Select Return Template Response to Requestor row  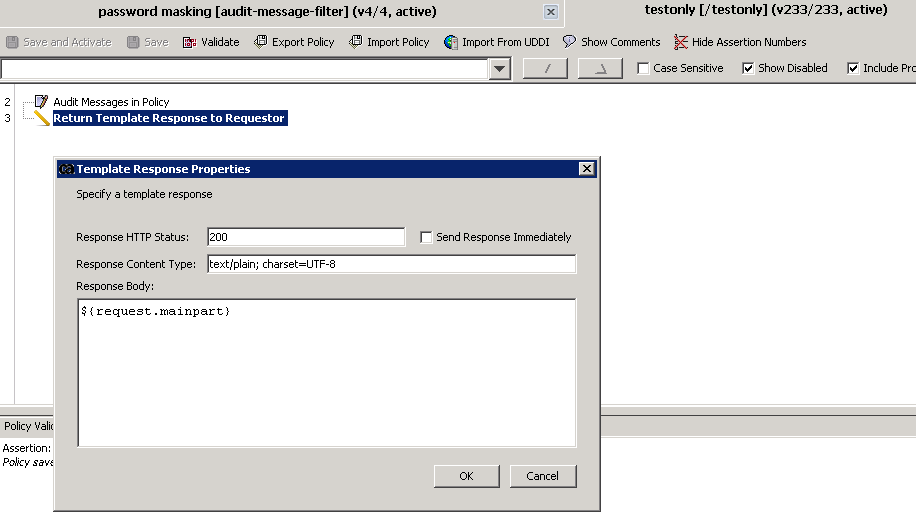(169, 118)
